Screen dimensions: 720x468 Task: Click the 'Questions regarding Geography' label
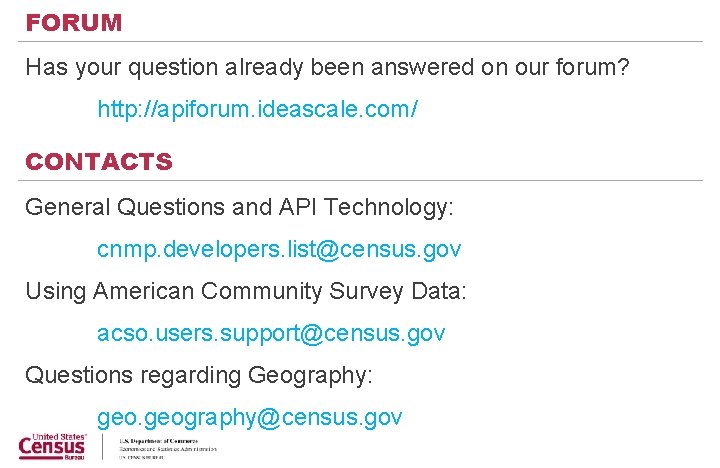[x=198, y=375]
